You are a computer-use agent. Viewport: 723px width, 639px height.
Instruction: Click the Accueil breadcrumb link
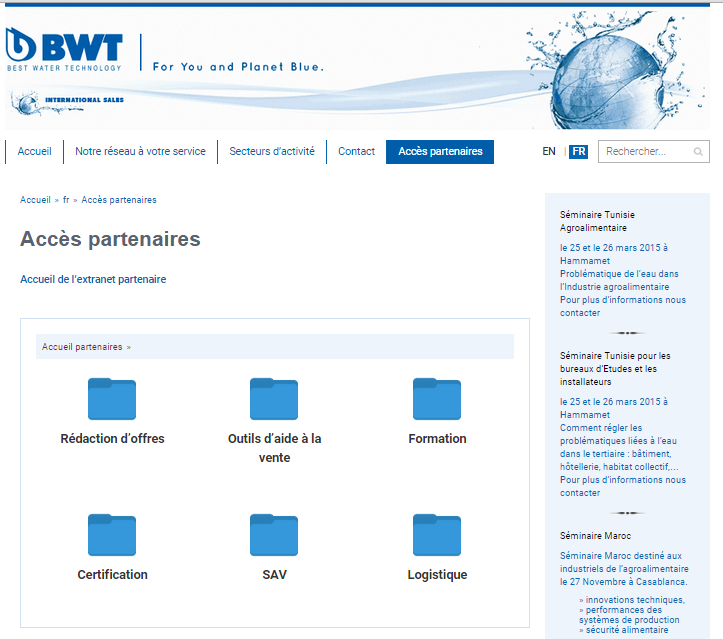click(x=35, y=200)
